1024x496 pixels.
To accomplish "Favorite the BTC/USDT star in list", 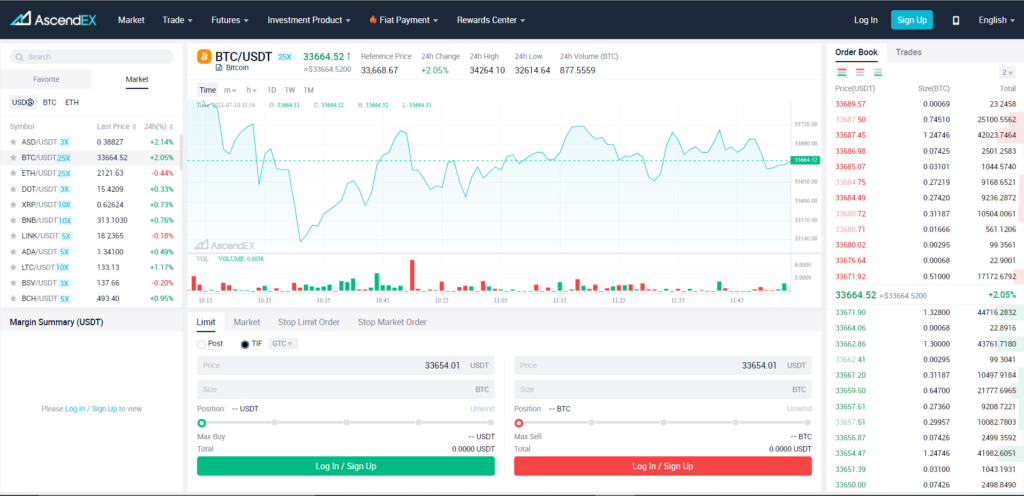I will [13, 157].
